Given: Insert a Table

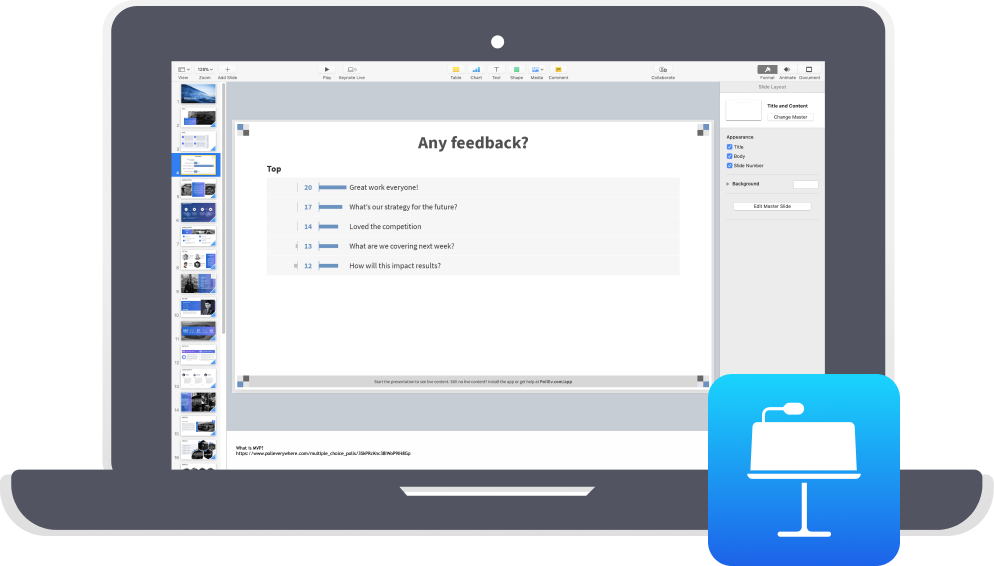Looking at the screenshot, I should coord(456,70).
